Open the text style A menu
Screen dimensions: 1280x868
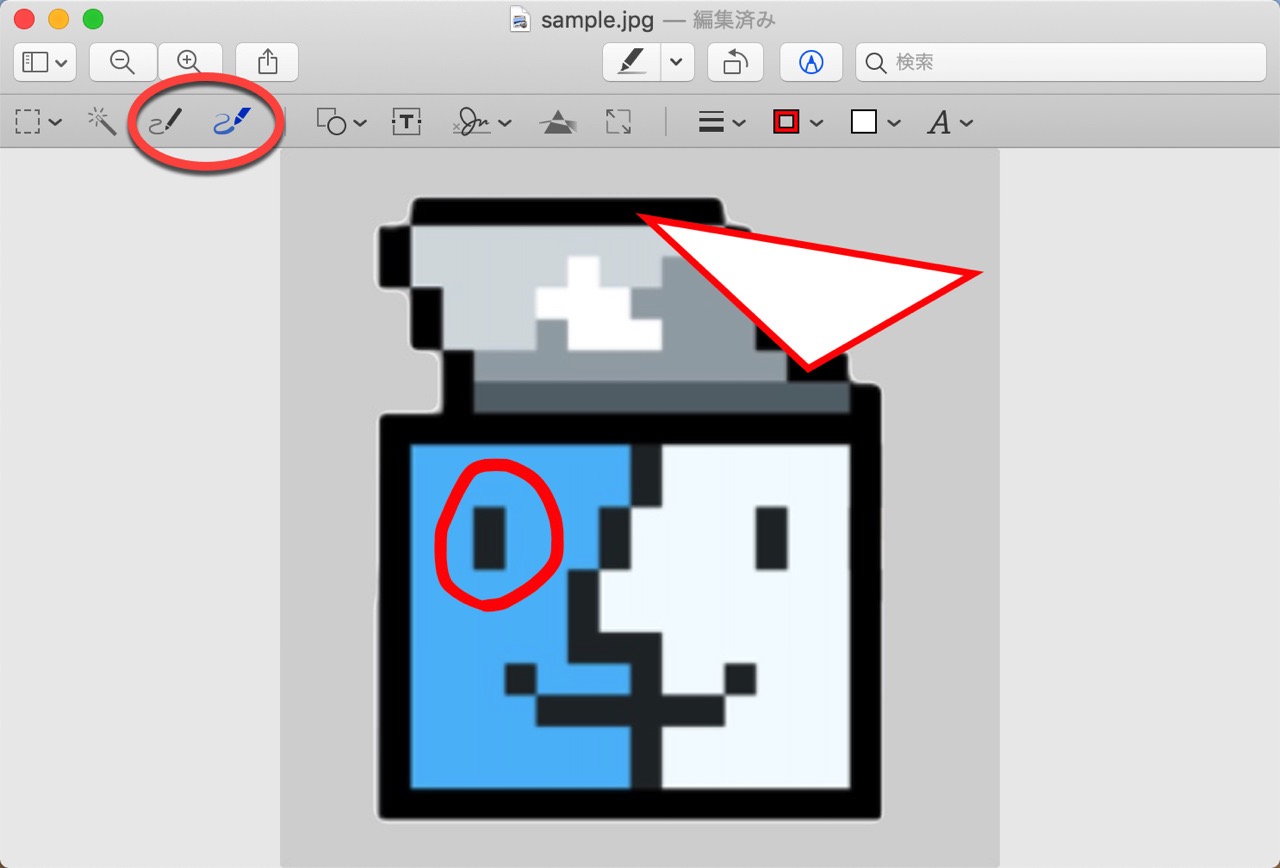click(x=950, y=122)
